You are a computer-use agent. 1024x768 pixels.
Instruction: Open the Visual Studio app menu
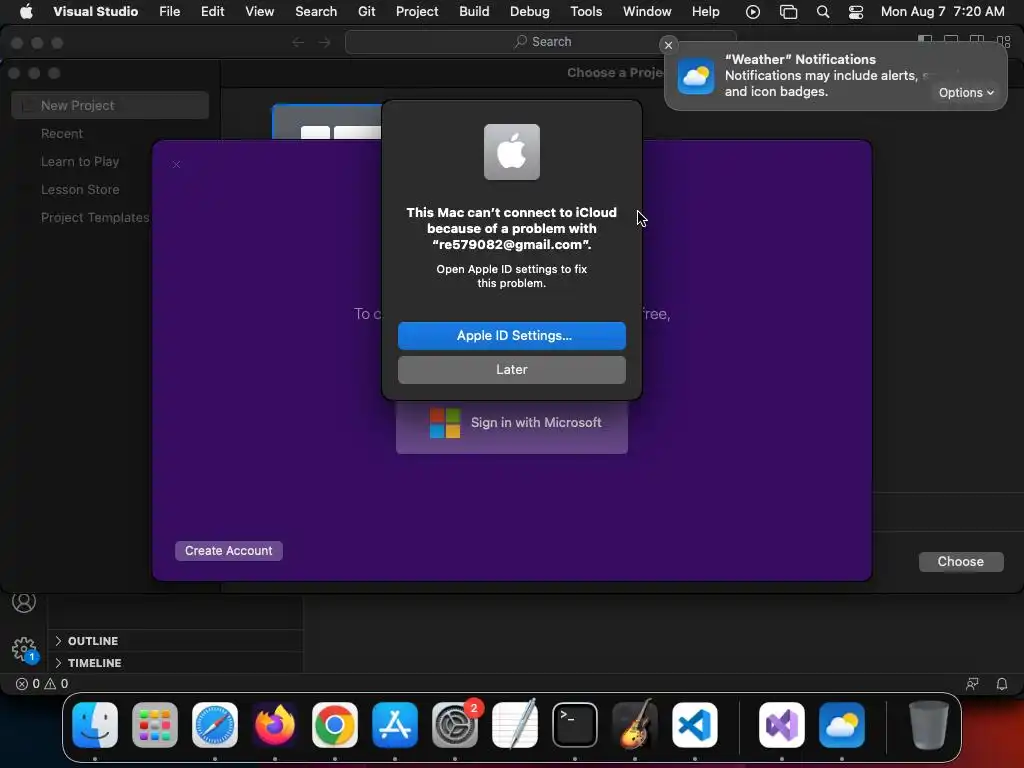point(95,11)
